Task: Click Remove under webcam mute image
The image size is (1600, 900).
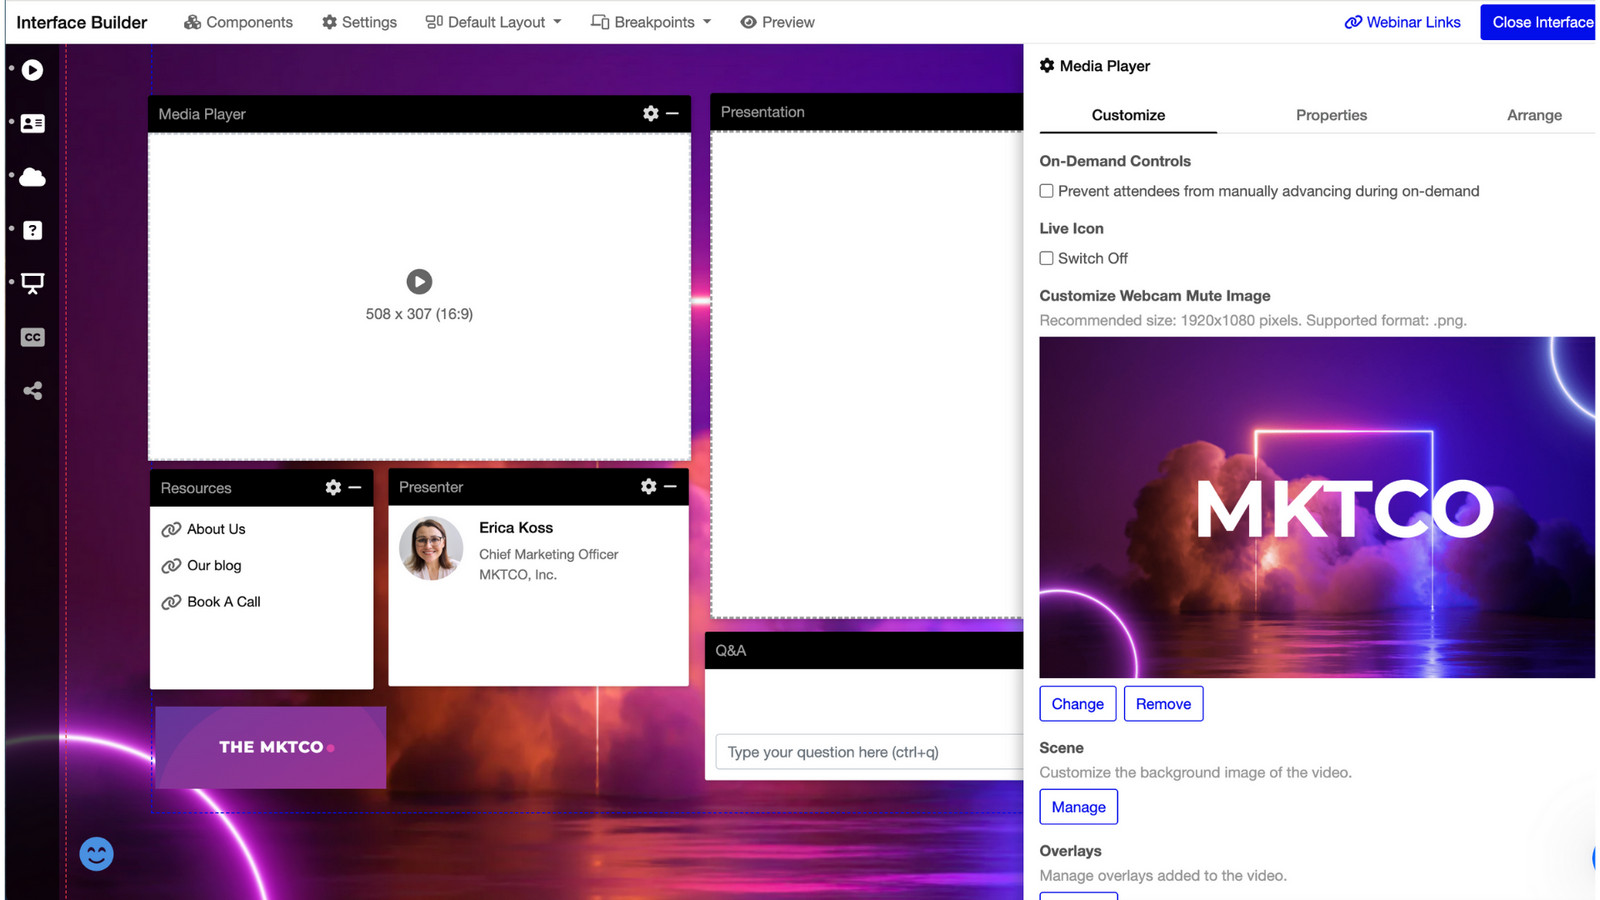Action: point(1163,704)
